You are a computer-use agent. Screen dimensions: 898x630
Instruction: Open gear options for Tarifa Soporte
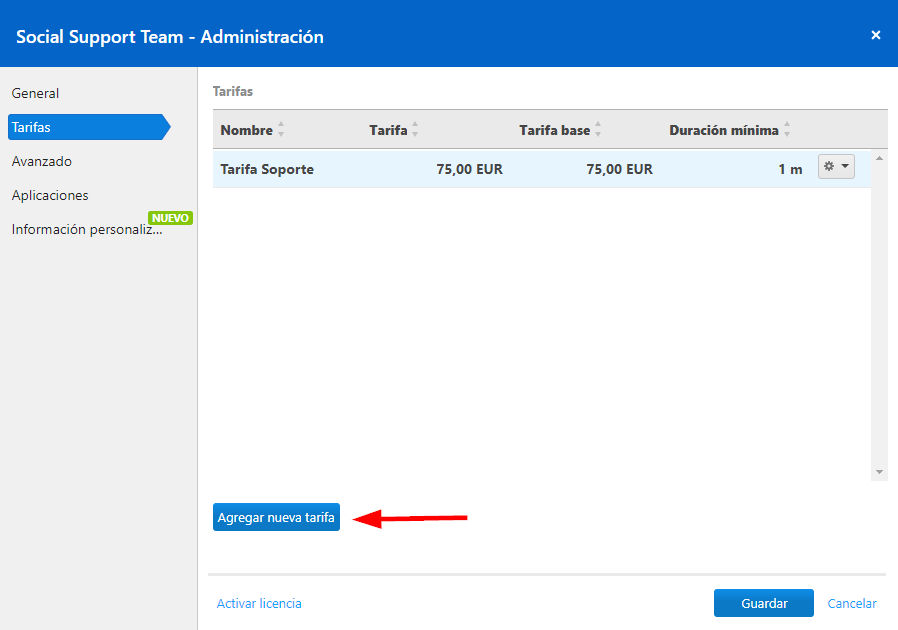(836, 167)
